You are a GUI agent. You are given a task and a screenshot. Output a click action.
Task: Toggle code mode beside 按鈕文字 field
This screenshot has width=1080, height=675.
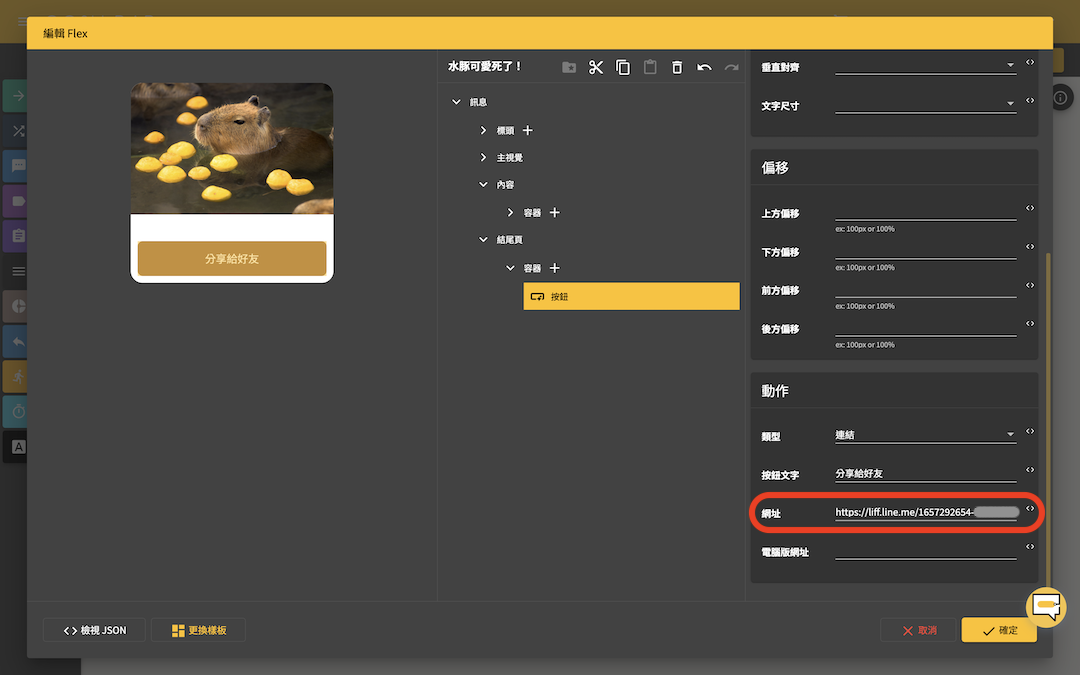(1030, 470)
